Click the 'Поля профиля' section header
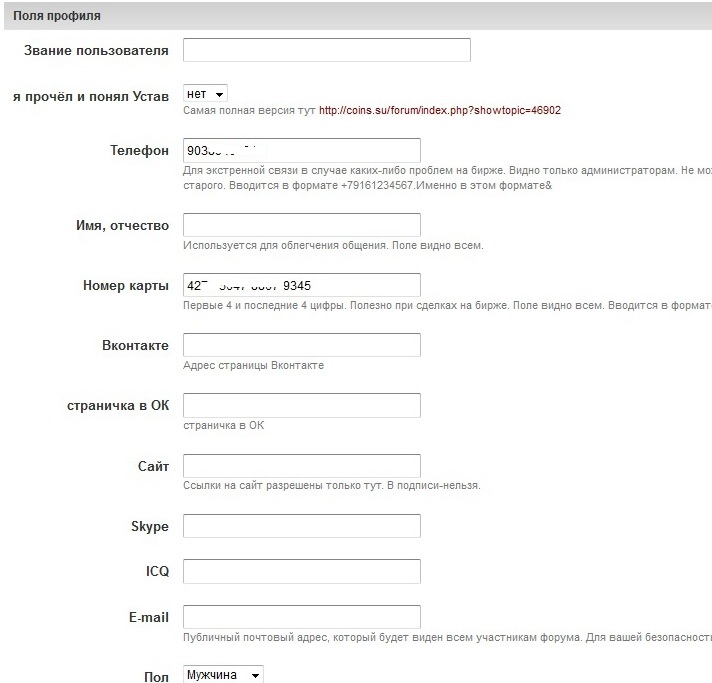Screen dimensions: 712x683 [57, 16]
